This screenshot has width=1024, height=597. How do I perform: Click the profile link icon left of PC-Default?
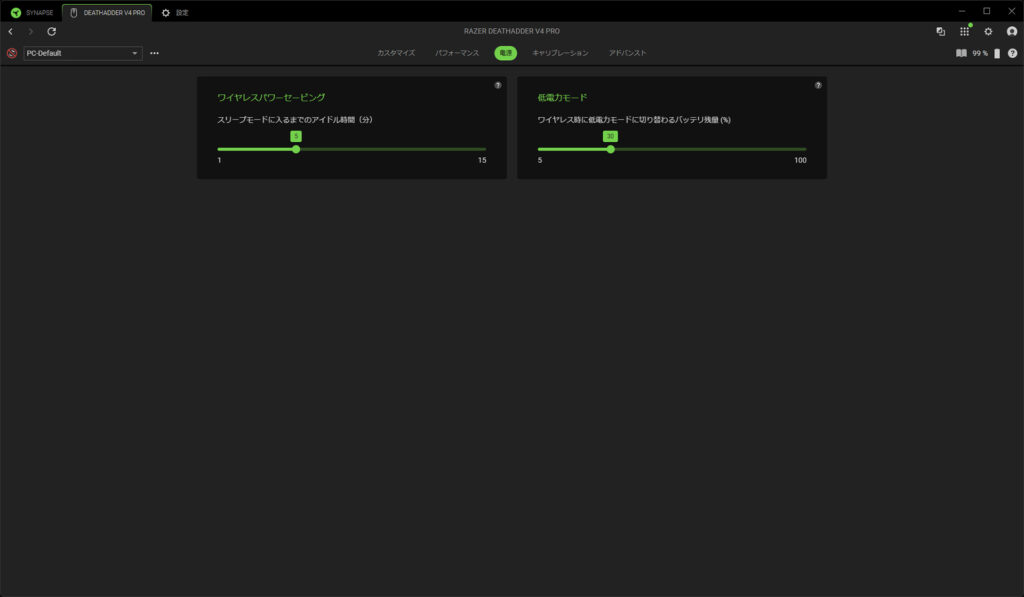[12, 53]
